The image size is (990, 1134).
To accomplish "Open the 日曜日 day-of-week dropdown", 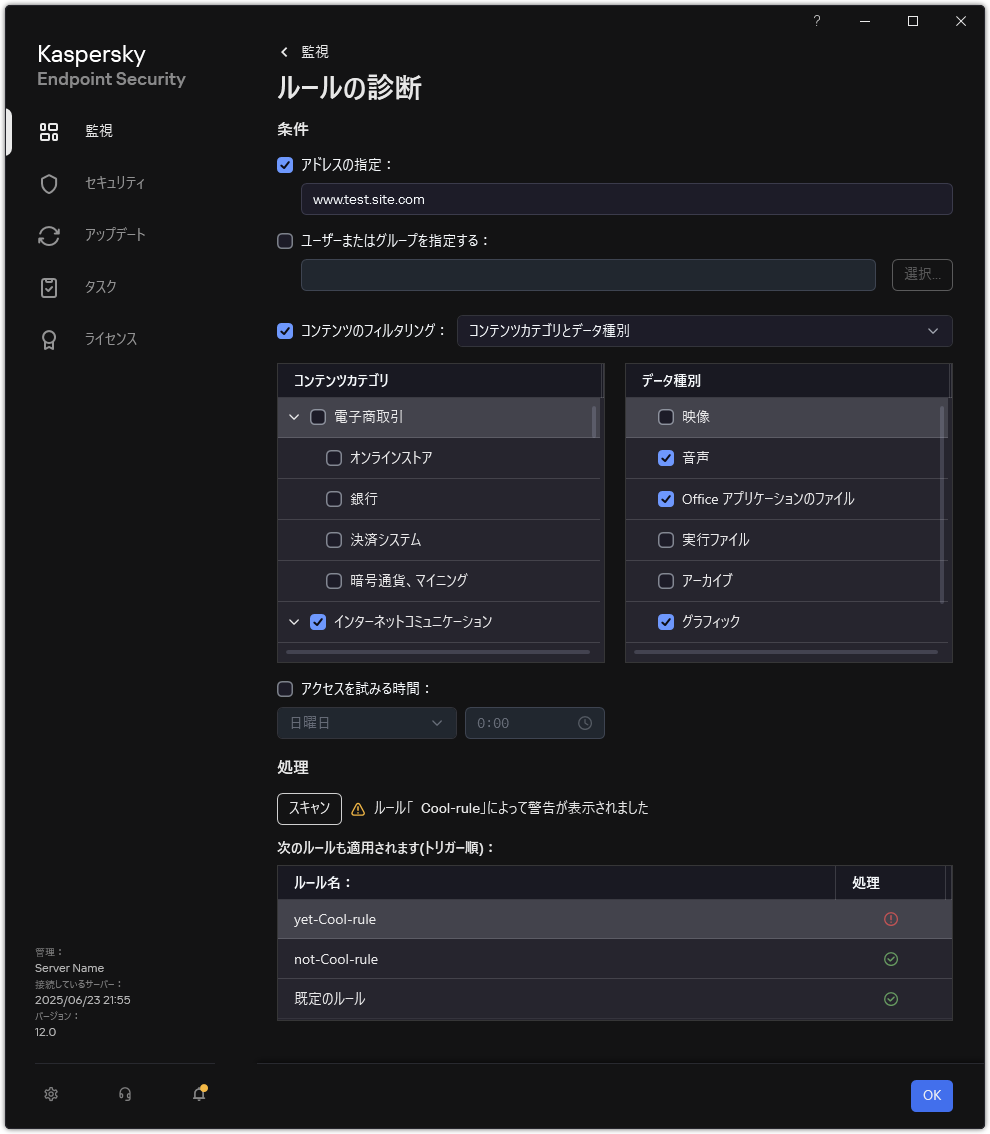I will (x=366, y=722).
